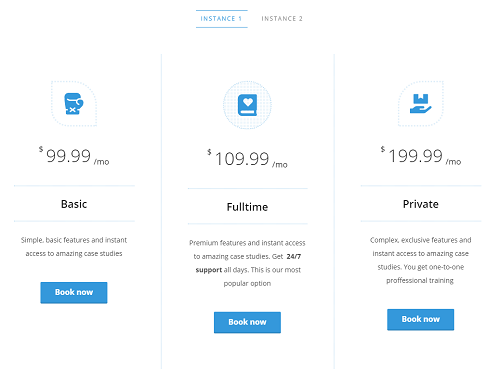The image size is (500, 381).
Task: Click the Fulltime plan description paragraph
Action: tap(247, 263)
